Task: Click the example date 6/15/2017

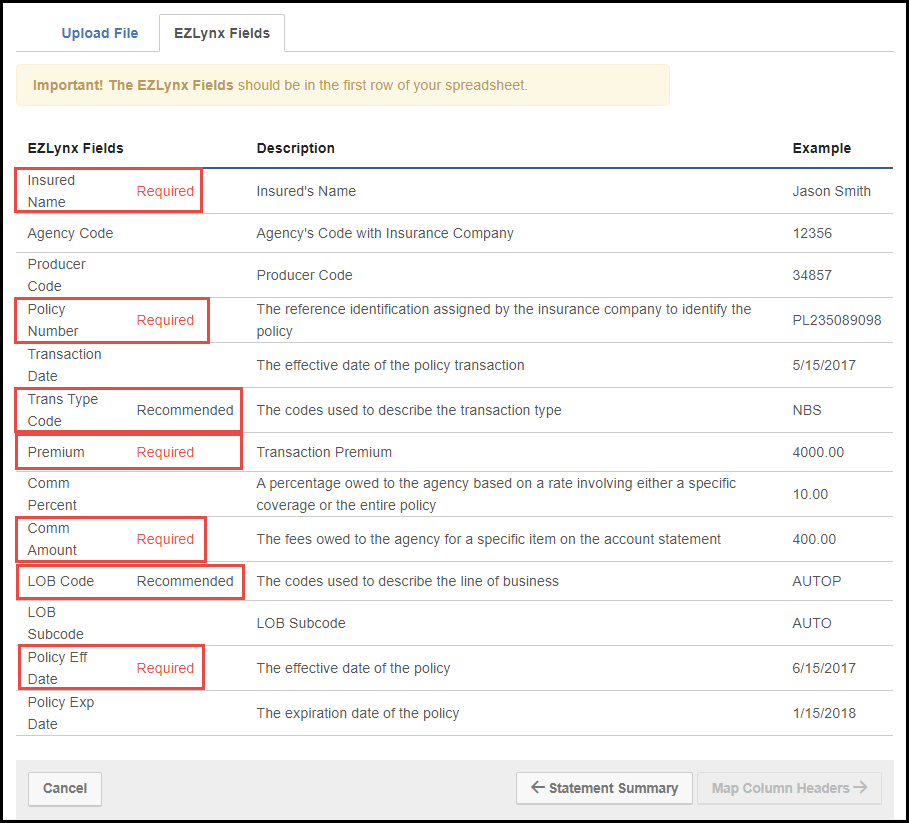Action: pos(824,668)
